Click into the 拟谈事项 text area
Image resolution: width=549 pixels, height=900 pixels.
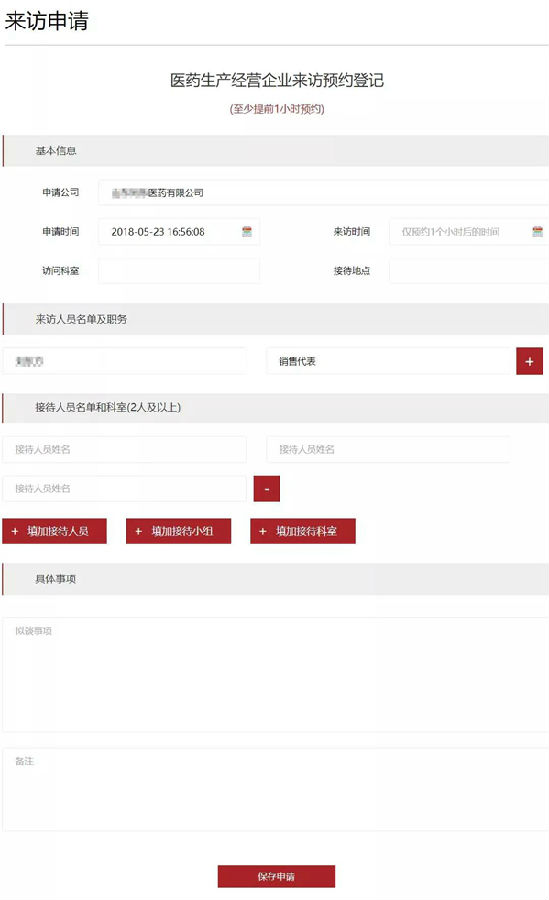pos(276,674)
